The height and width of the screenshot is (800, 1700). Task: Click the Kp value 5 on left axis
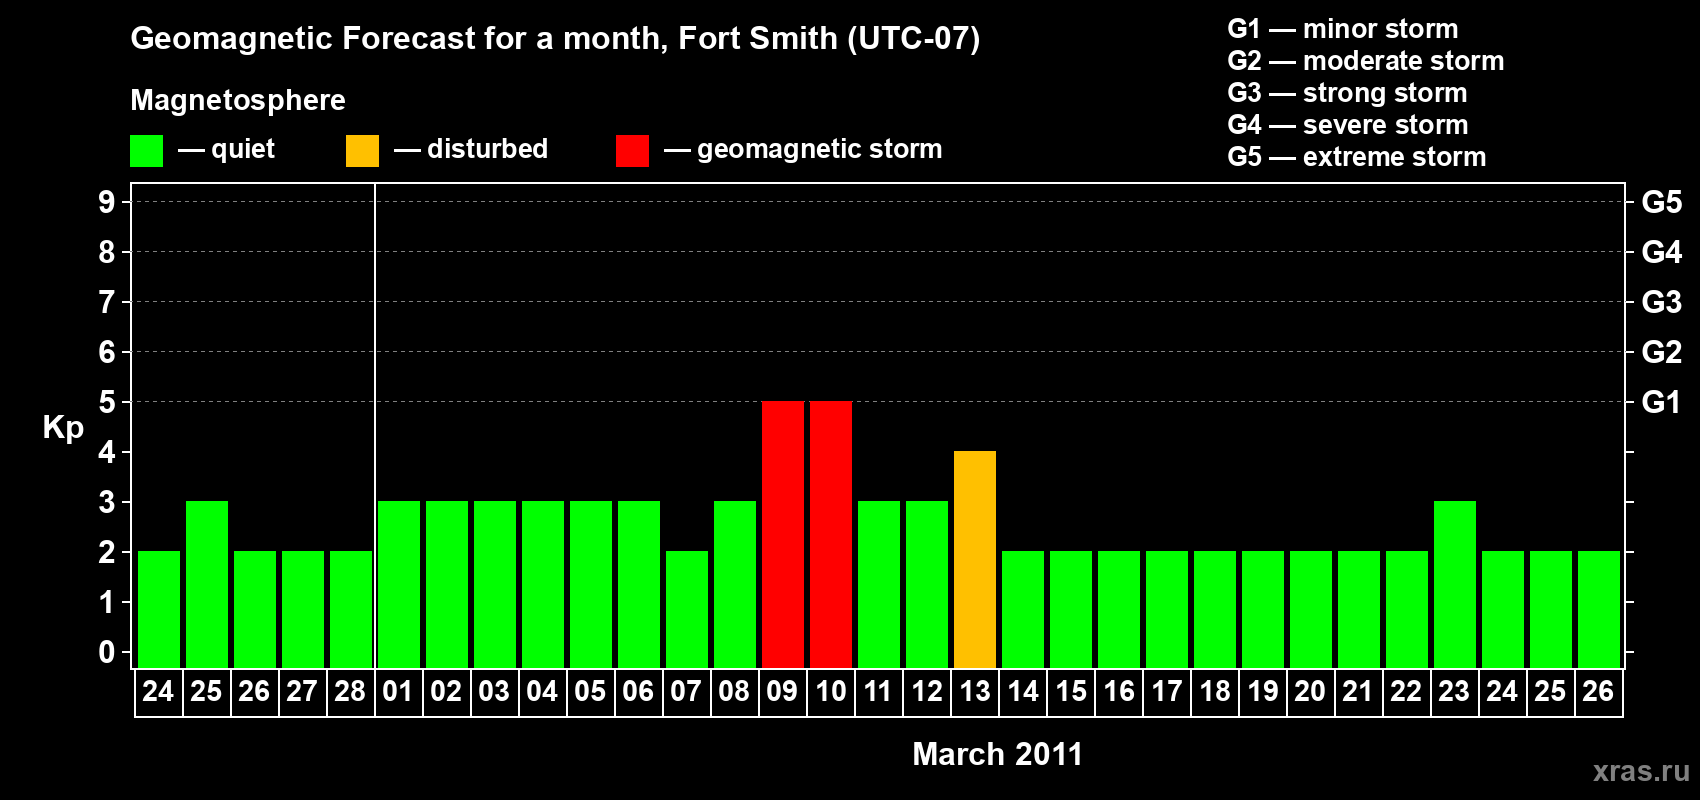point(107,402)
